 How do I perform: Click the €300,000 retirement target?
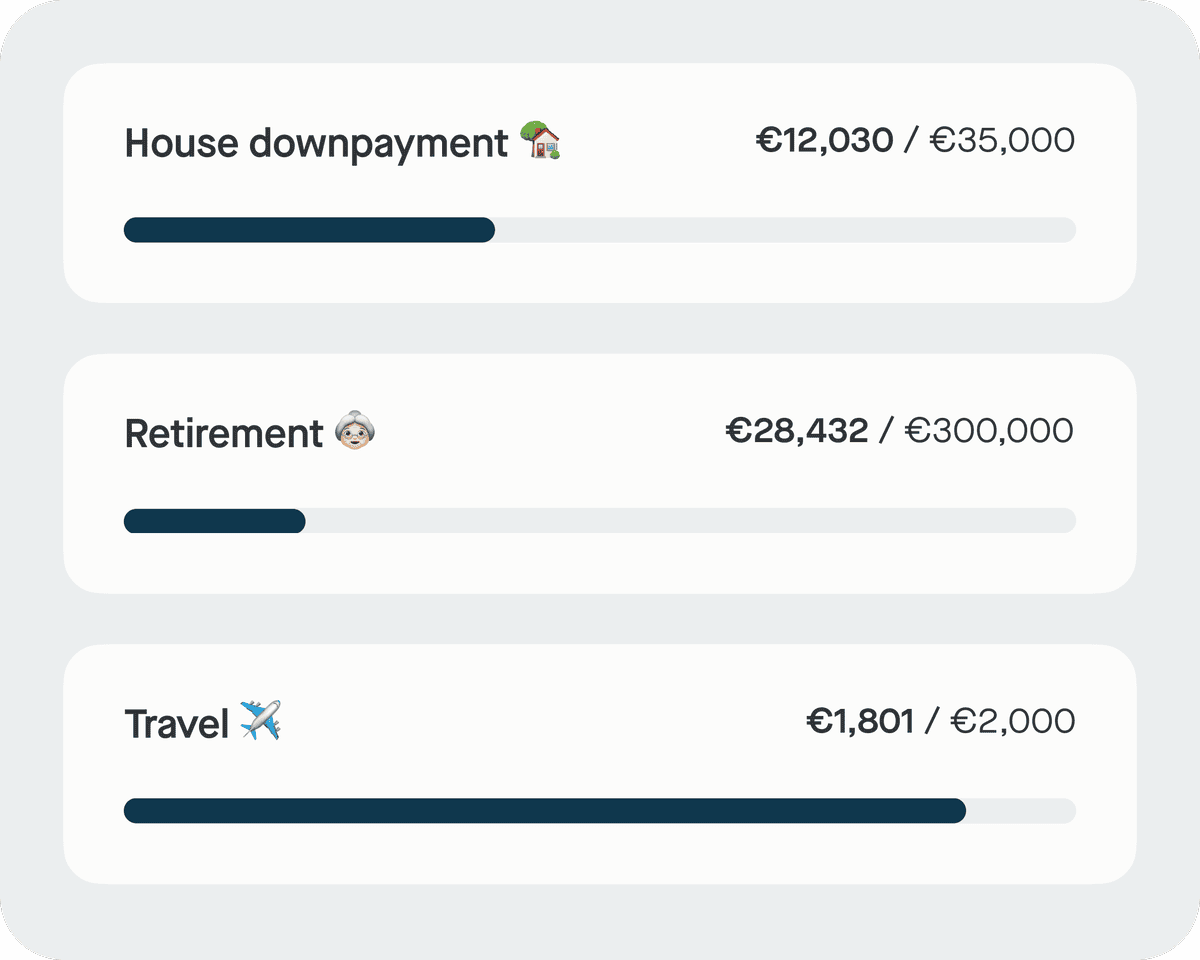(x=989, y=431)
